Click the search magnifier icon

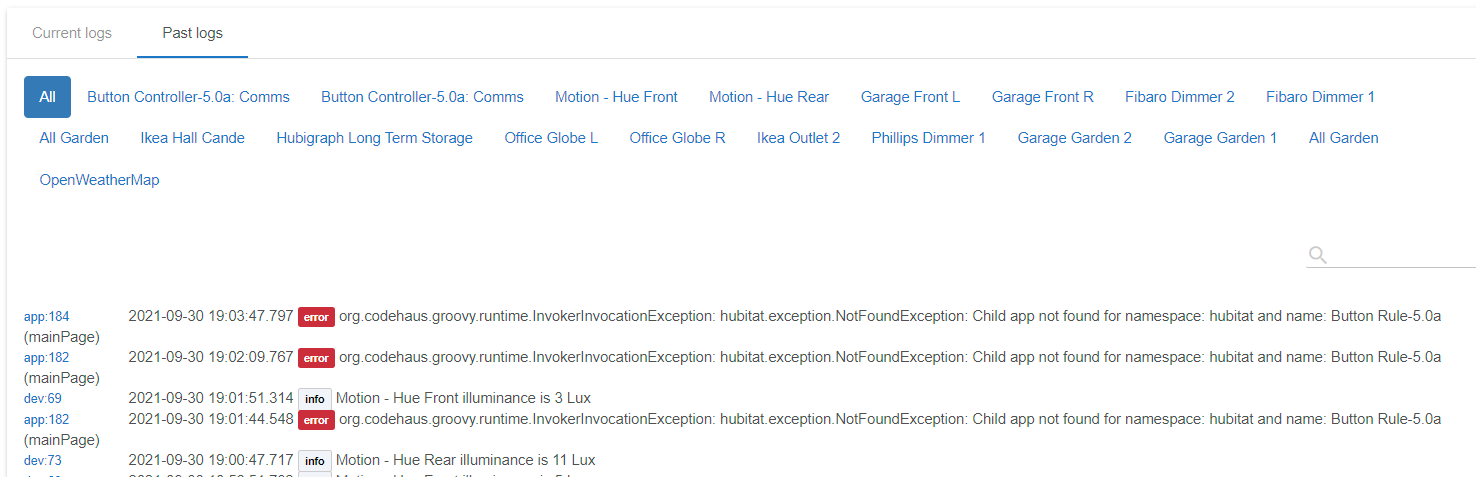coord(1318,255)
